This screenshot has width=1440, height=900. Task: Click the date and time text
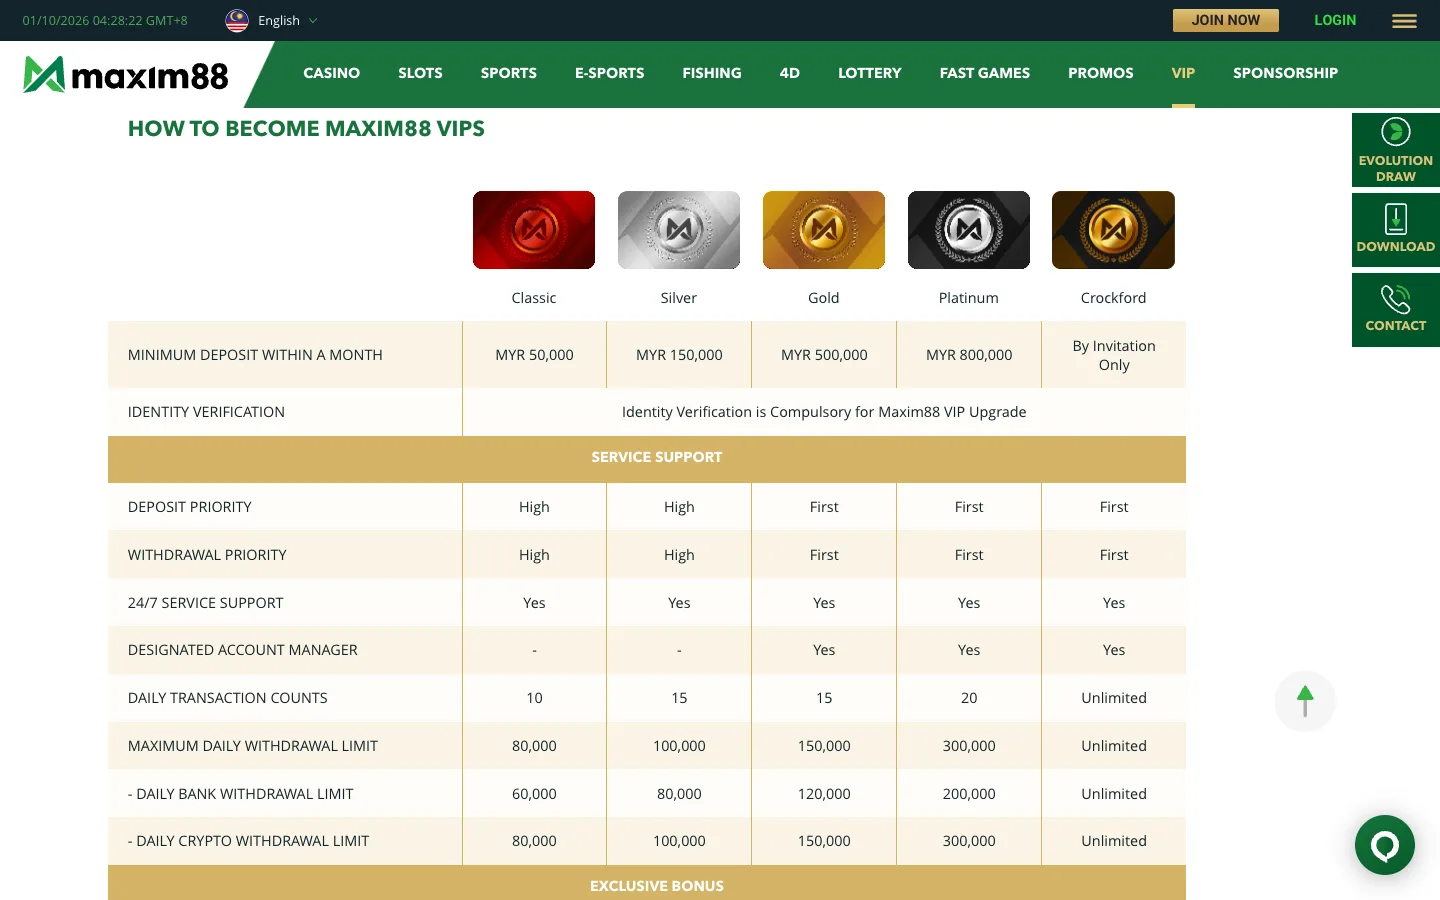[x=105, y=21]
